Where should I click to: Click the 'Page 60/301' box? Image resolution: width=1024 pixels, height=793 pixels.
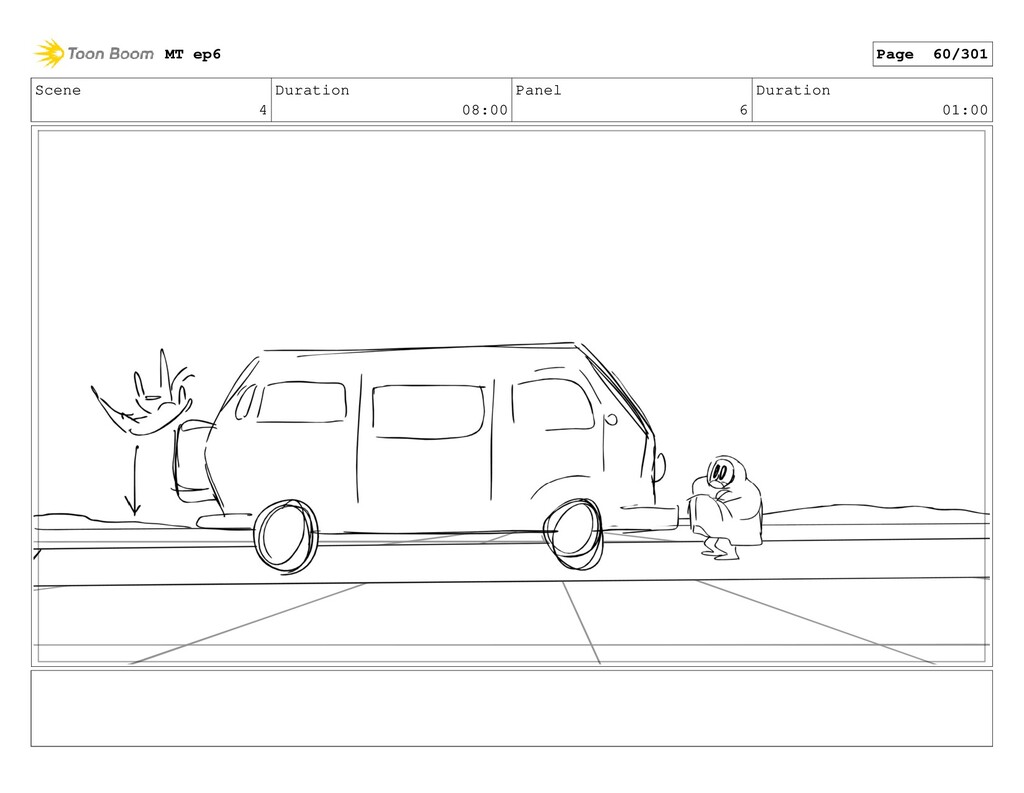pos(932,54)
